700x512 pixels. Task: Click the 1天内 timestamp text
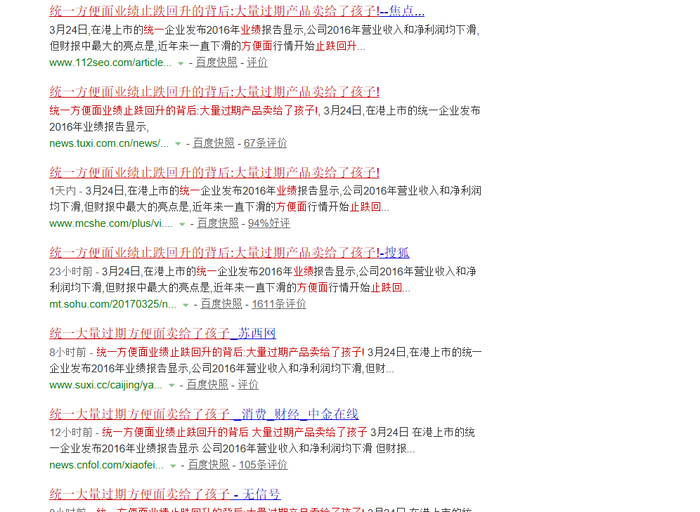click(62, 191)
